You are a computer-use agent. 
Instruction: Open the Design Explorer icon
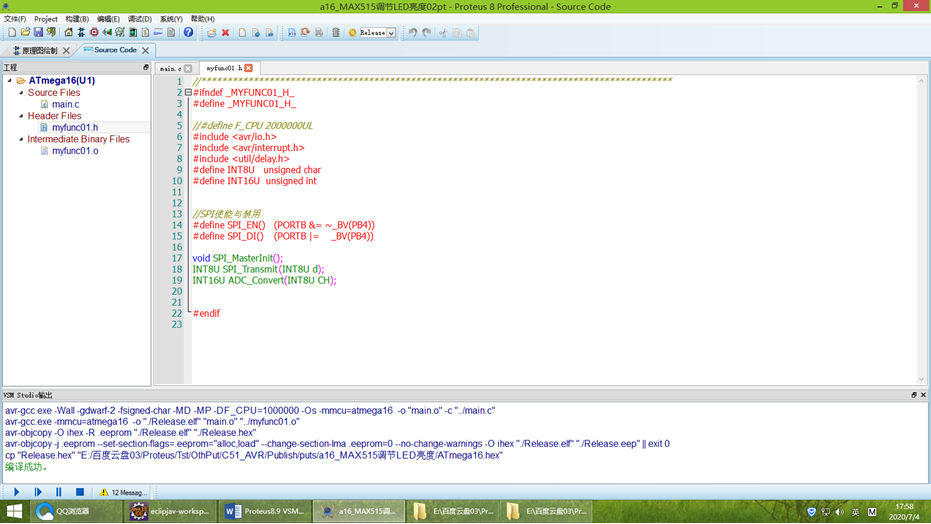(x=132, y=33)
